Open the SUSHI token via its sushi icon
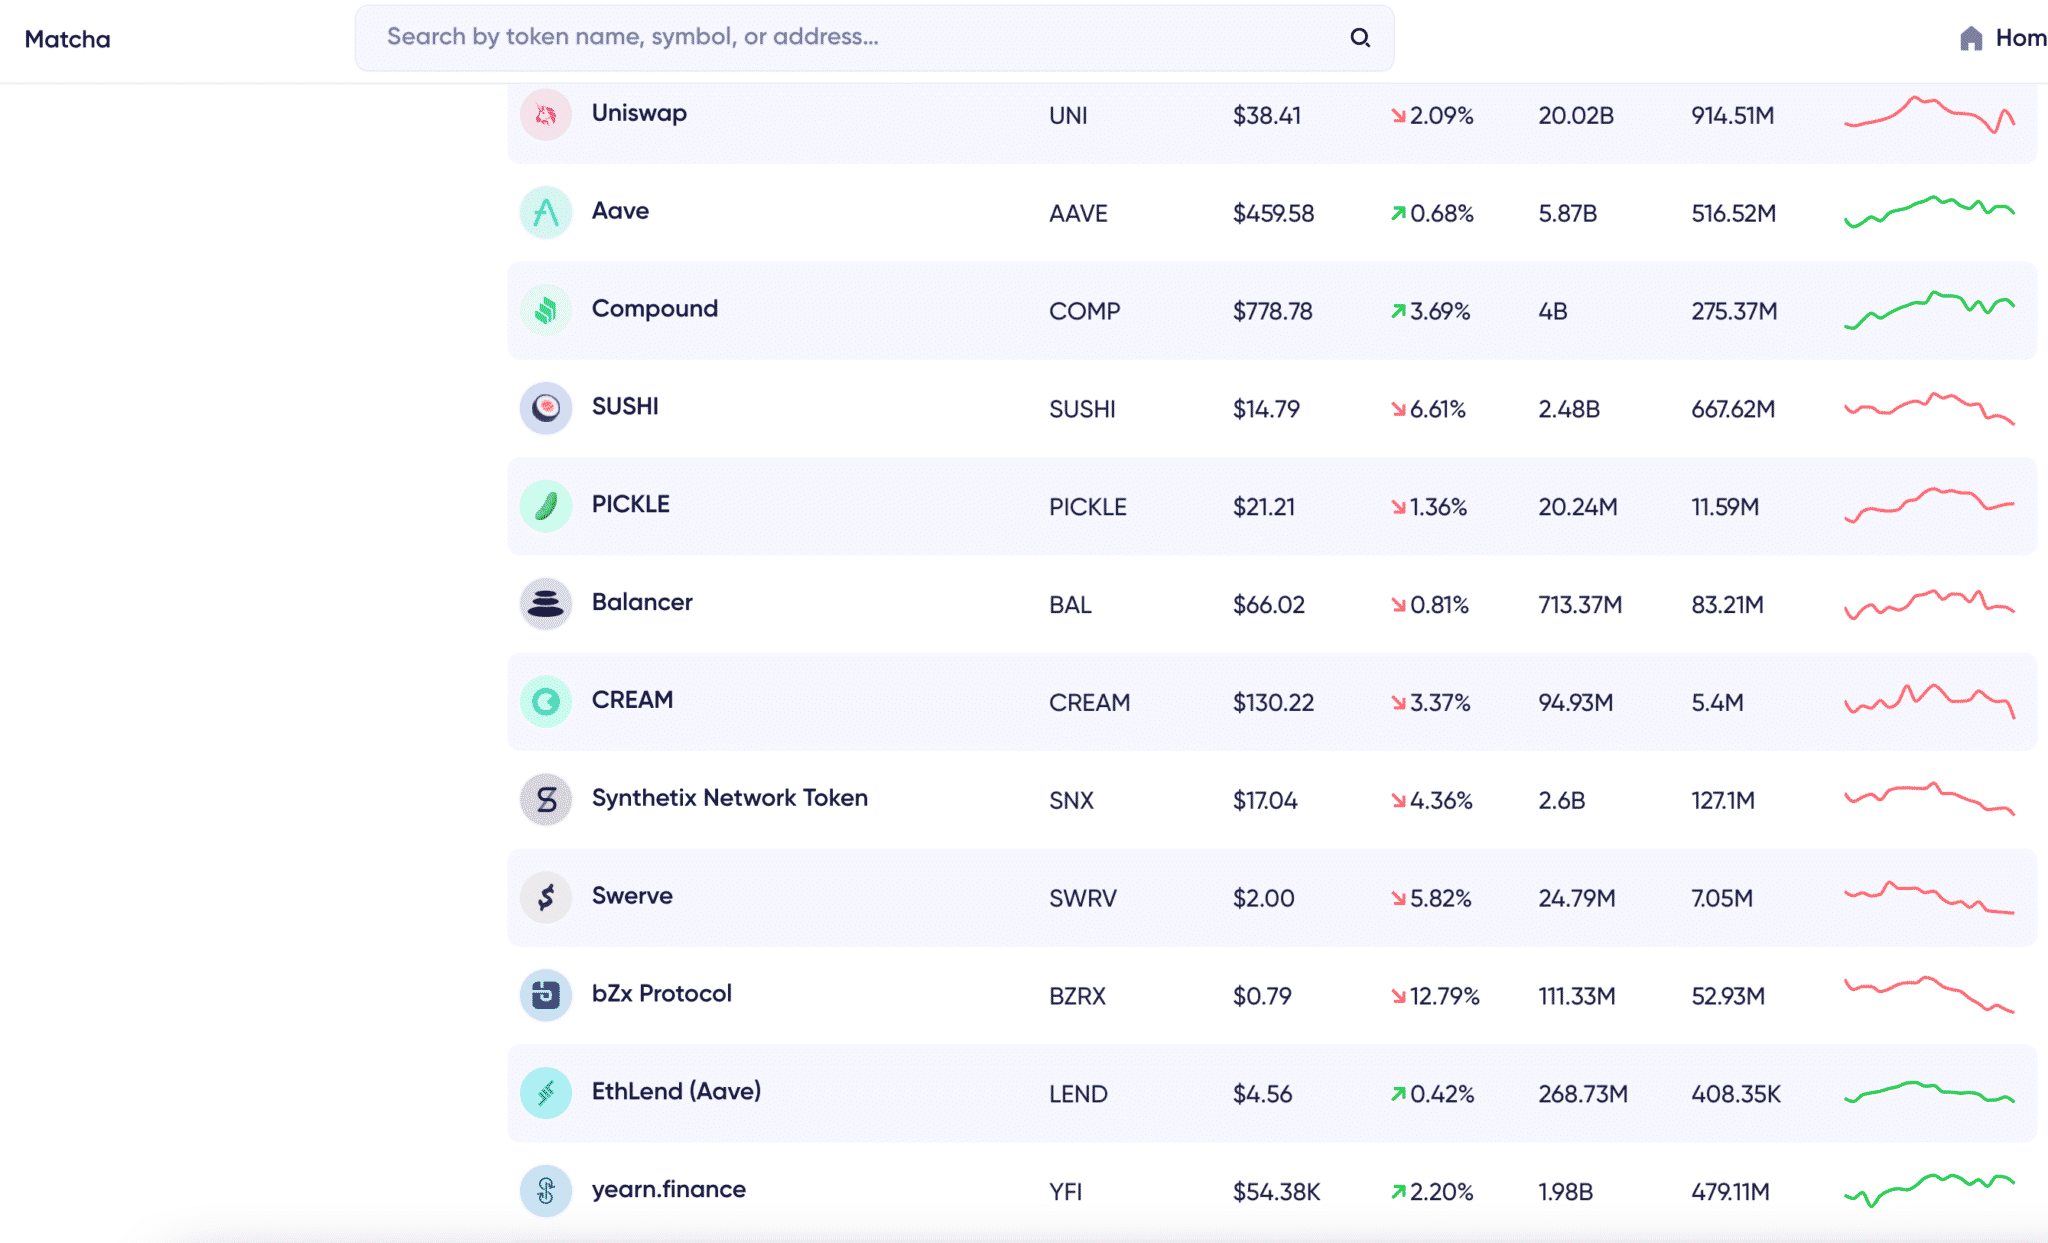The width and height of the screenshot is (2048, 1243). click(x=545, y=408)
